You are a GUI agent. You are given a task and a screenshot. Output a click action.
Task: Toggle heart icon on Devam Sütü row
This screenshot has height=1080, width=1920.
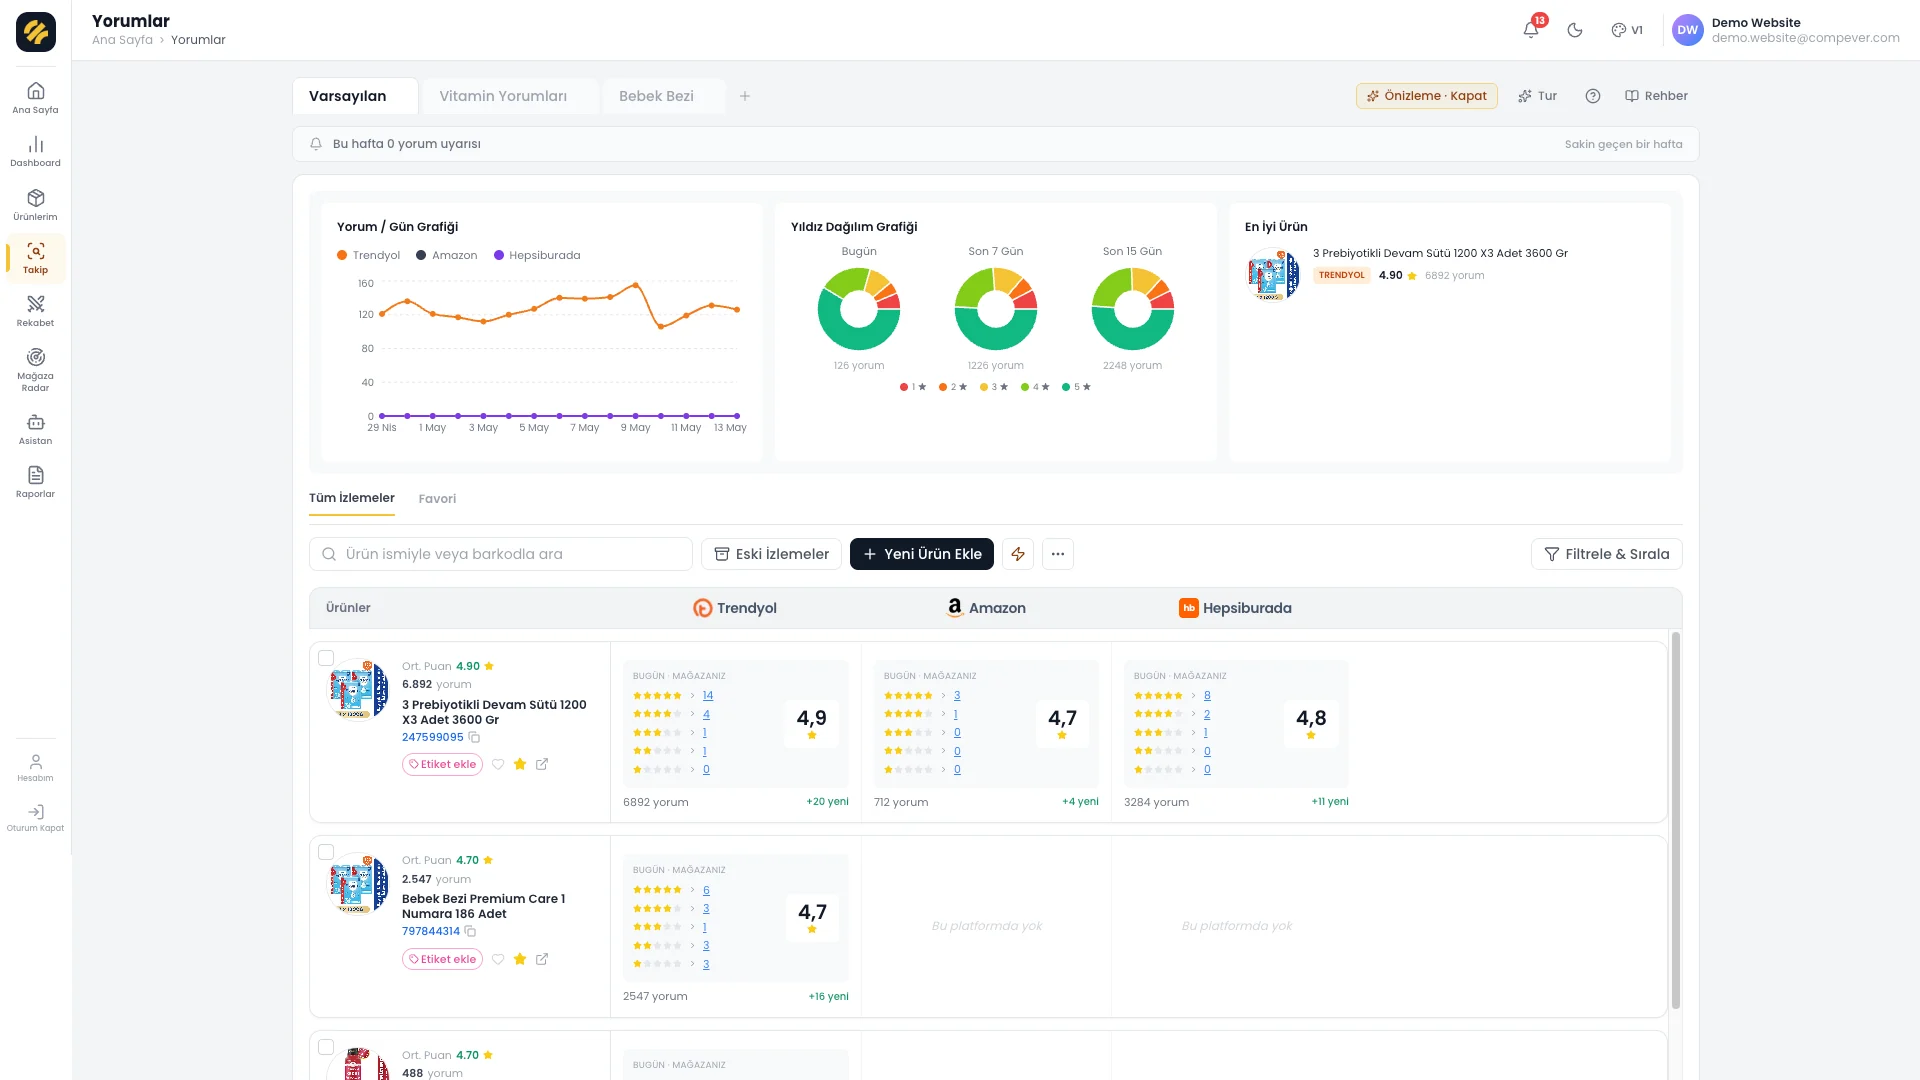[x=498, y=764]
